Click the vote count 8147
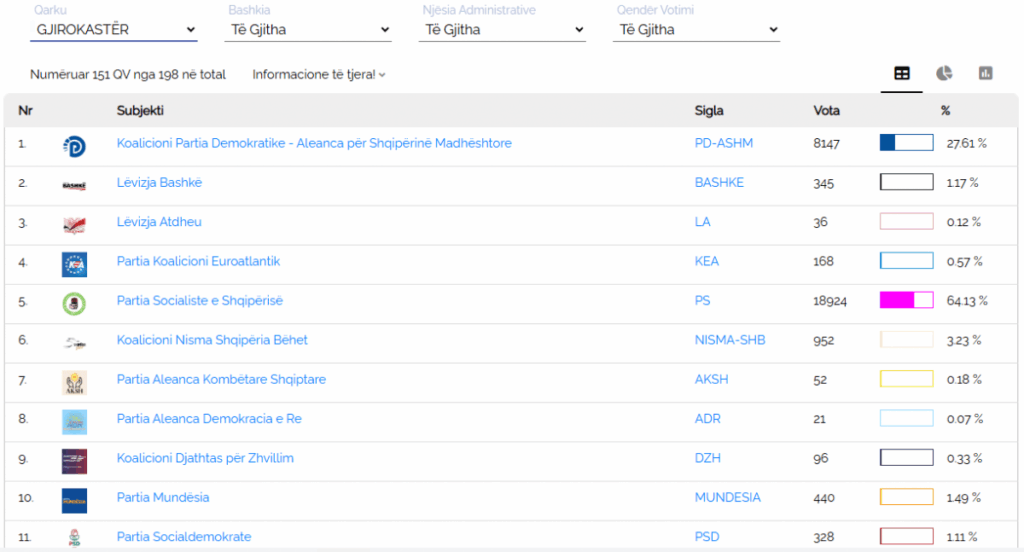1024x552 pixels. point(826,144)
